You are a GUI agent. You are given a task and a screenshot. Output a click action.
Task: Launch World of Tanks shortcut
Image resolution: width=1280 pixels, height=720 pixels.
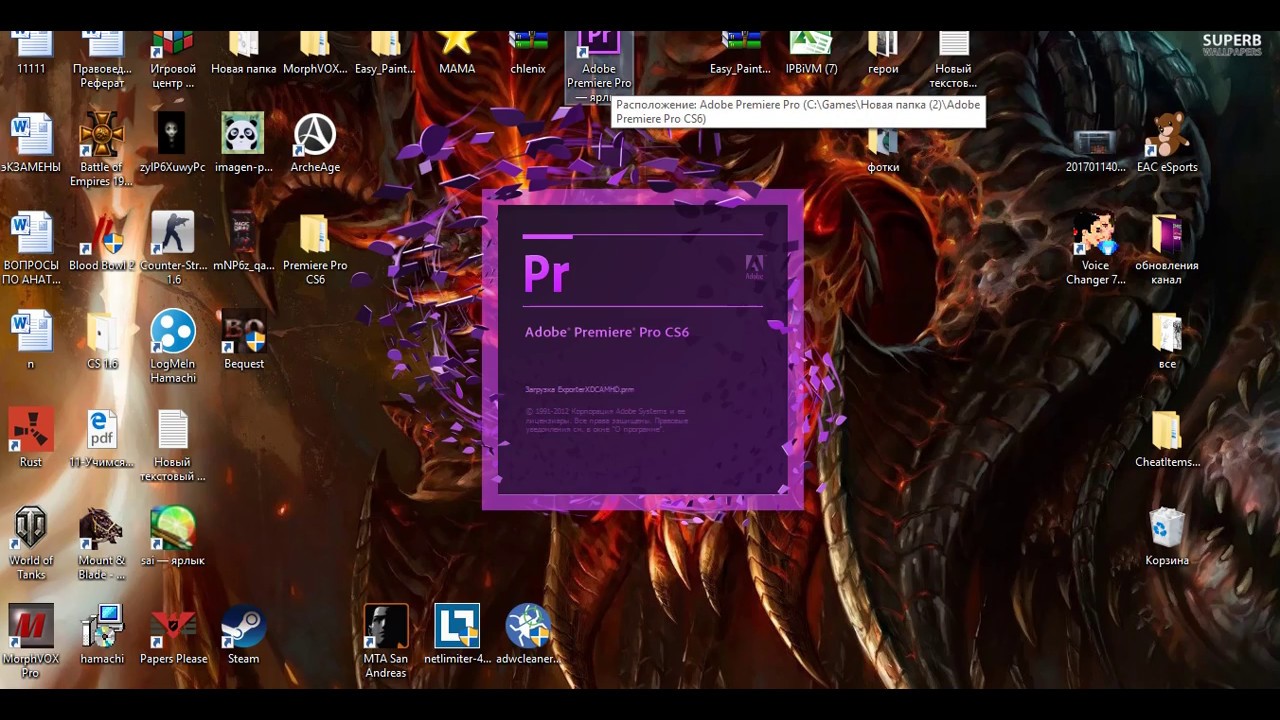(x=31, y=542)
